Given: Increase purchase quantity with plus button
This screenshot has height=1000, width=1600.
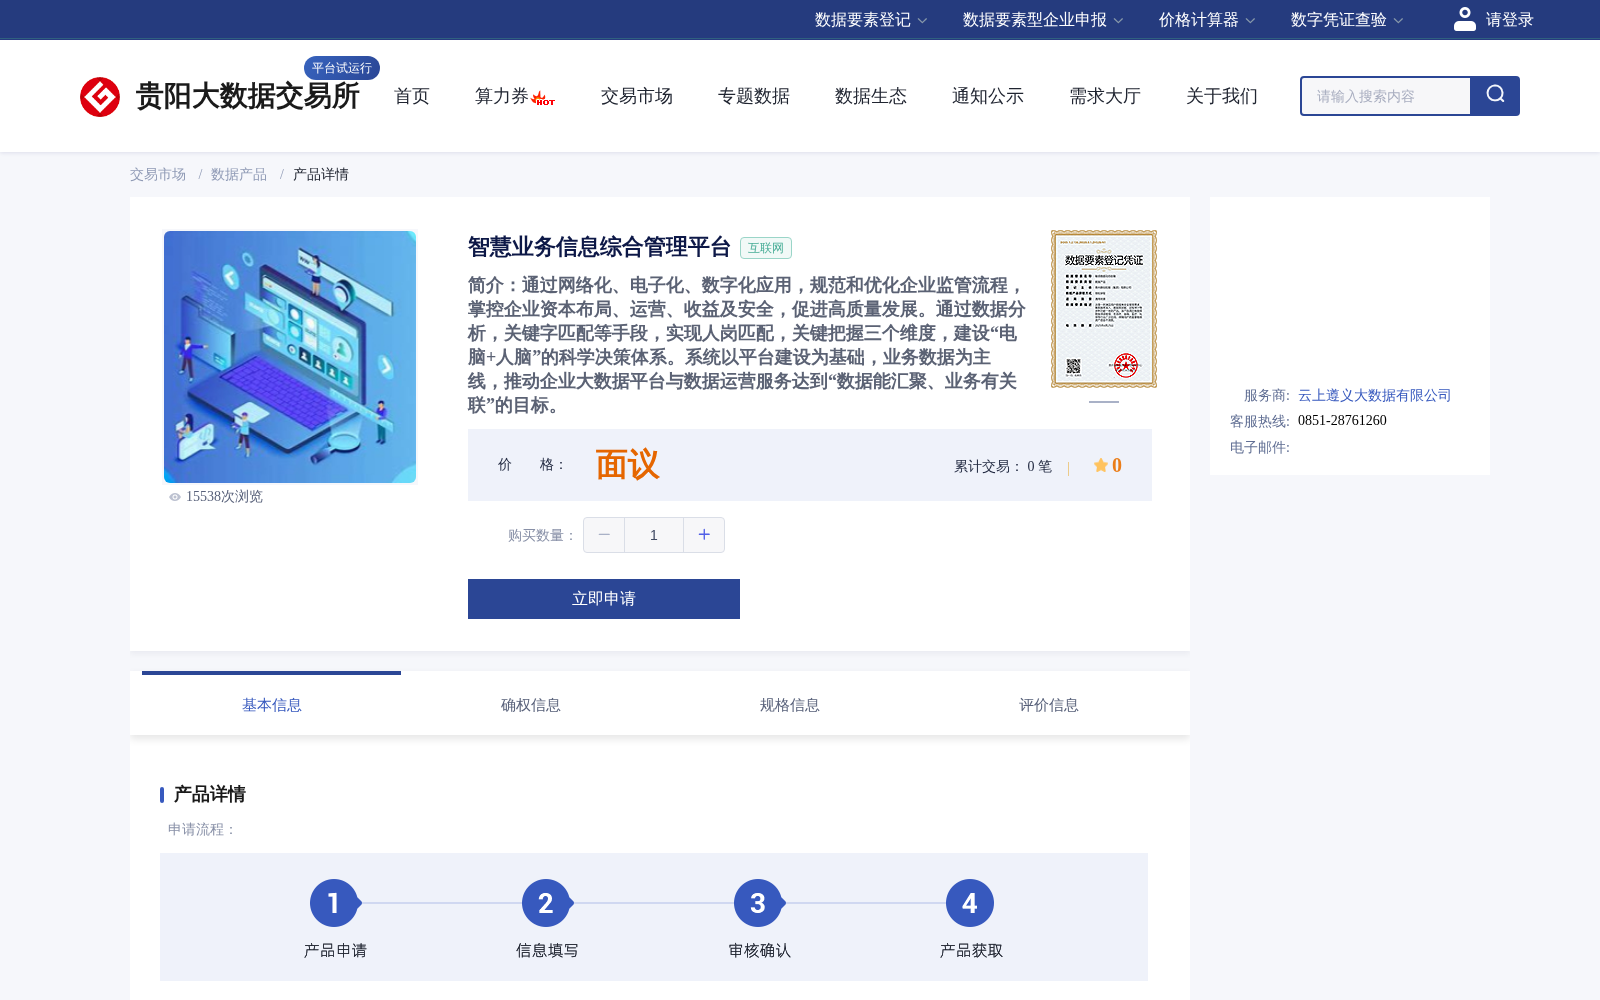Looking at the screenshot, I should click(704, 535).
